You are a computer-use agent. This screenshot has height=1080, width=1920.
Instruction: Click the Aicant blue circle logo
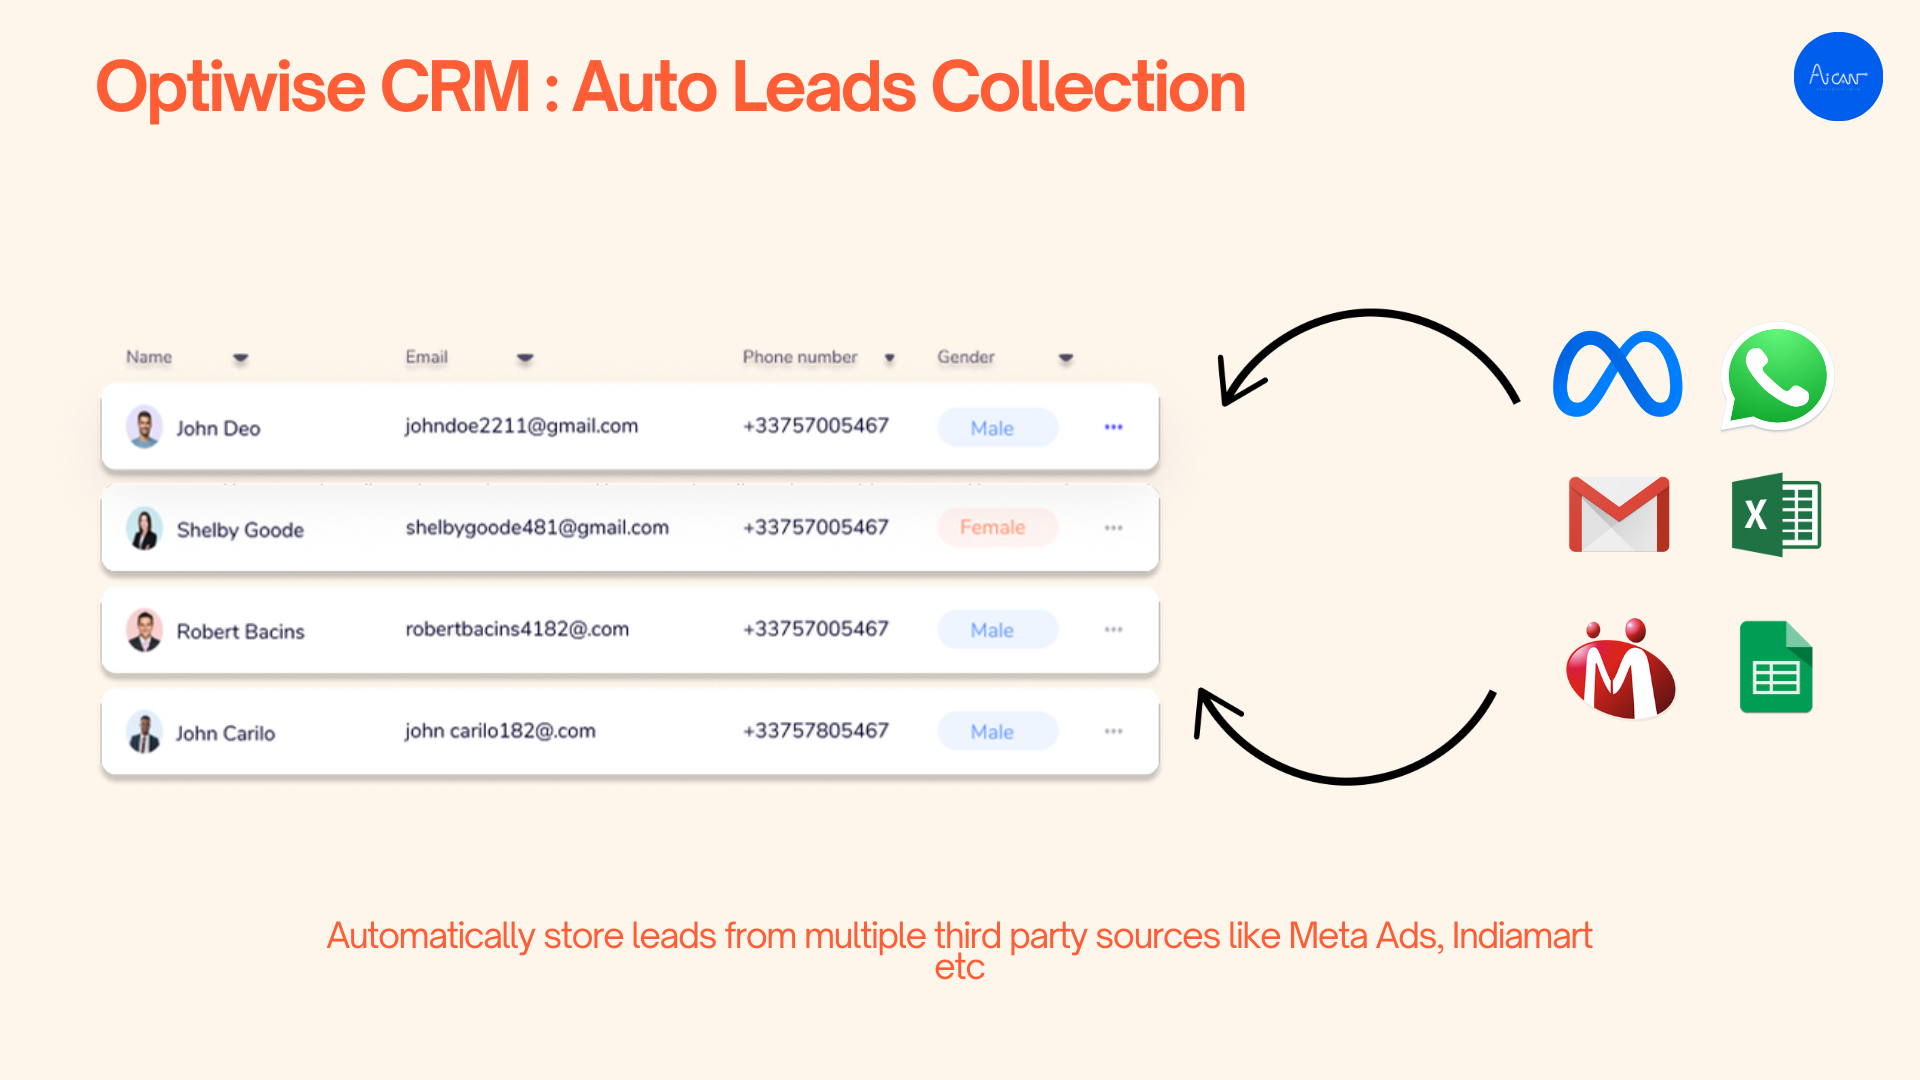[x=1838, y=77]
